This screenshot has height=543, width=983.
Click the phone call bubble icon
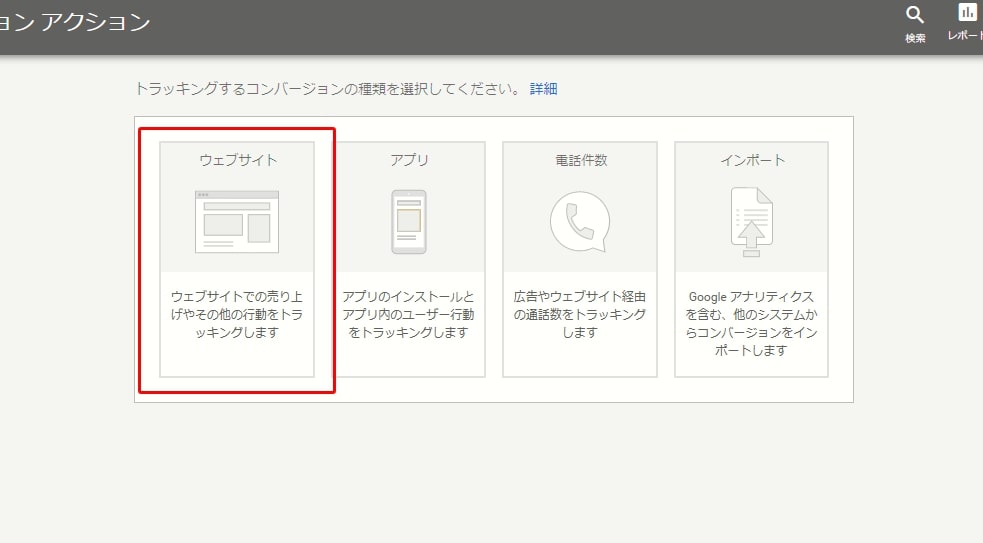click(580, 222)
